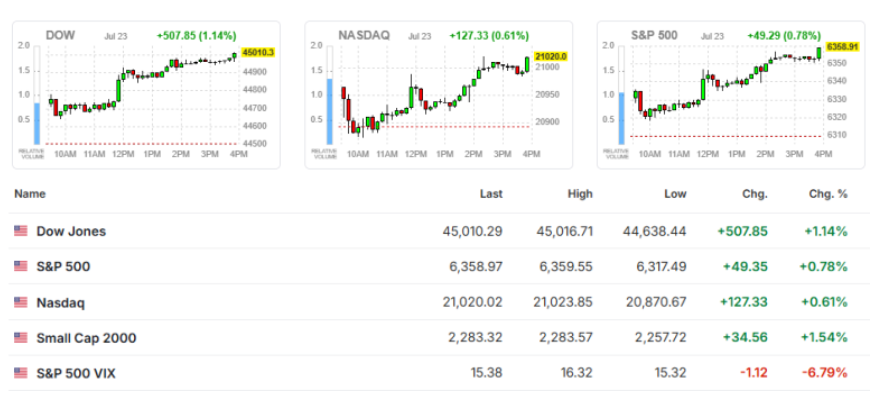Sort table by Last column header
This screenshot has height=397, width=887.
tap(491, 194)
